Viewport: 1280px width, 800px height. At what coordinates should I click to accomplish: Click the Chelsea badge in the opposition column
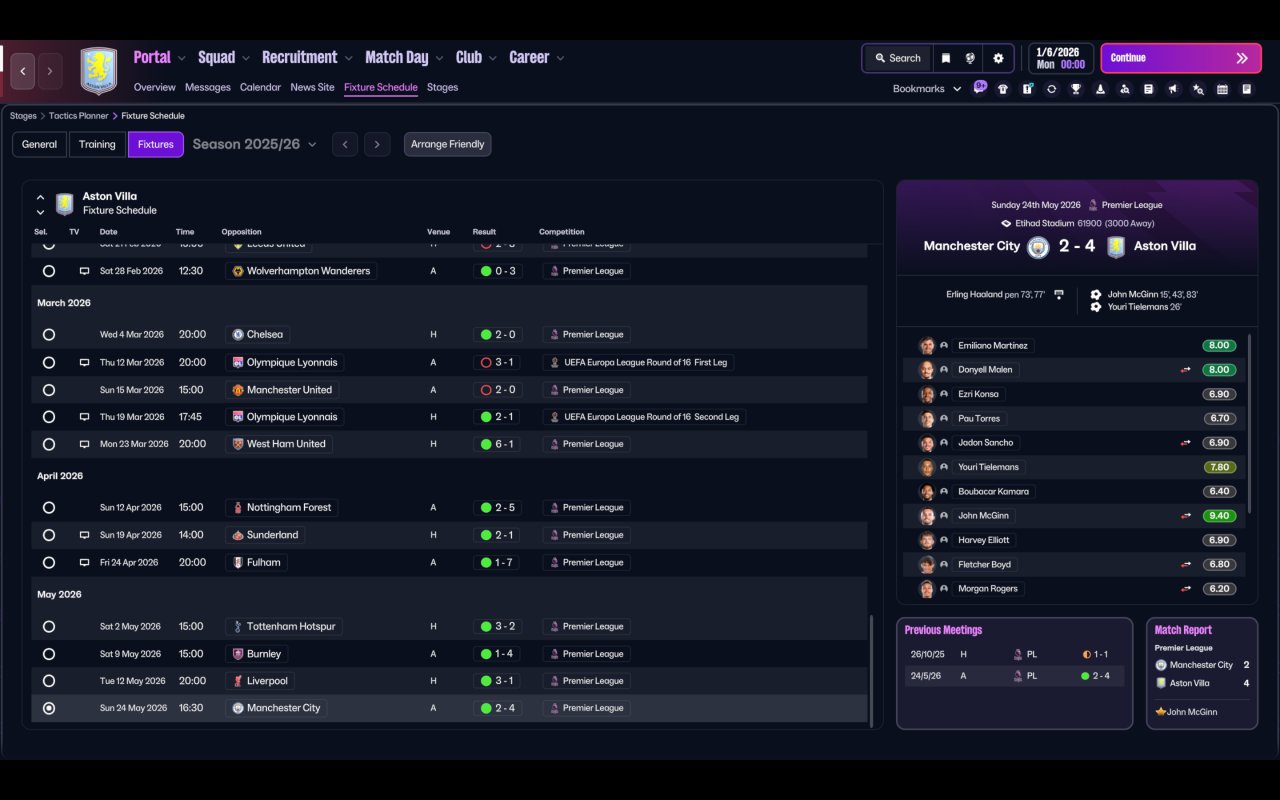tap(238, 335)
